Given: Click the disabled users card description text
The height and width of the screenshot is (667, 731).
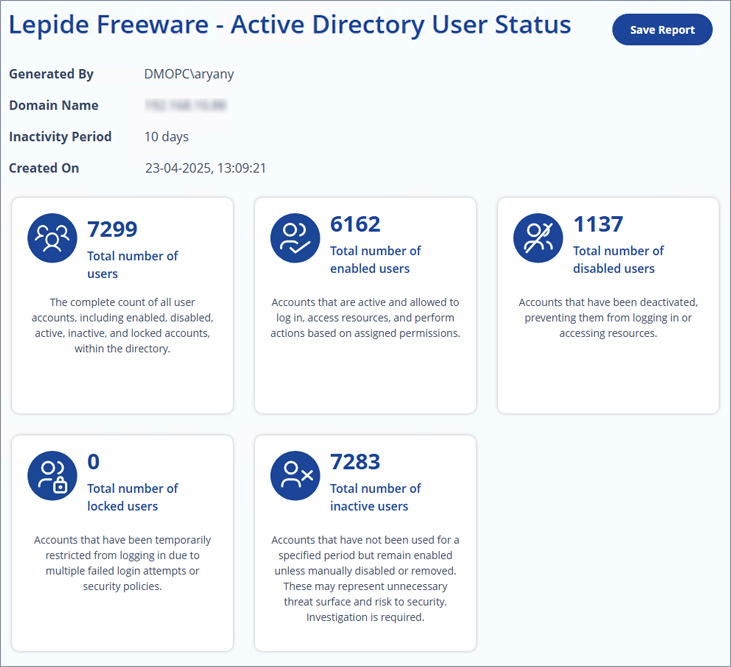Looking at the screenshot, I should 608,318.
